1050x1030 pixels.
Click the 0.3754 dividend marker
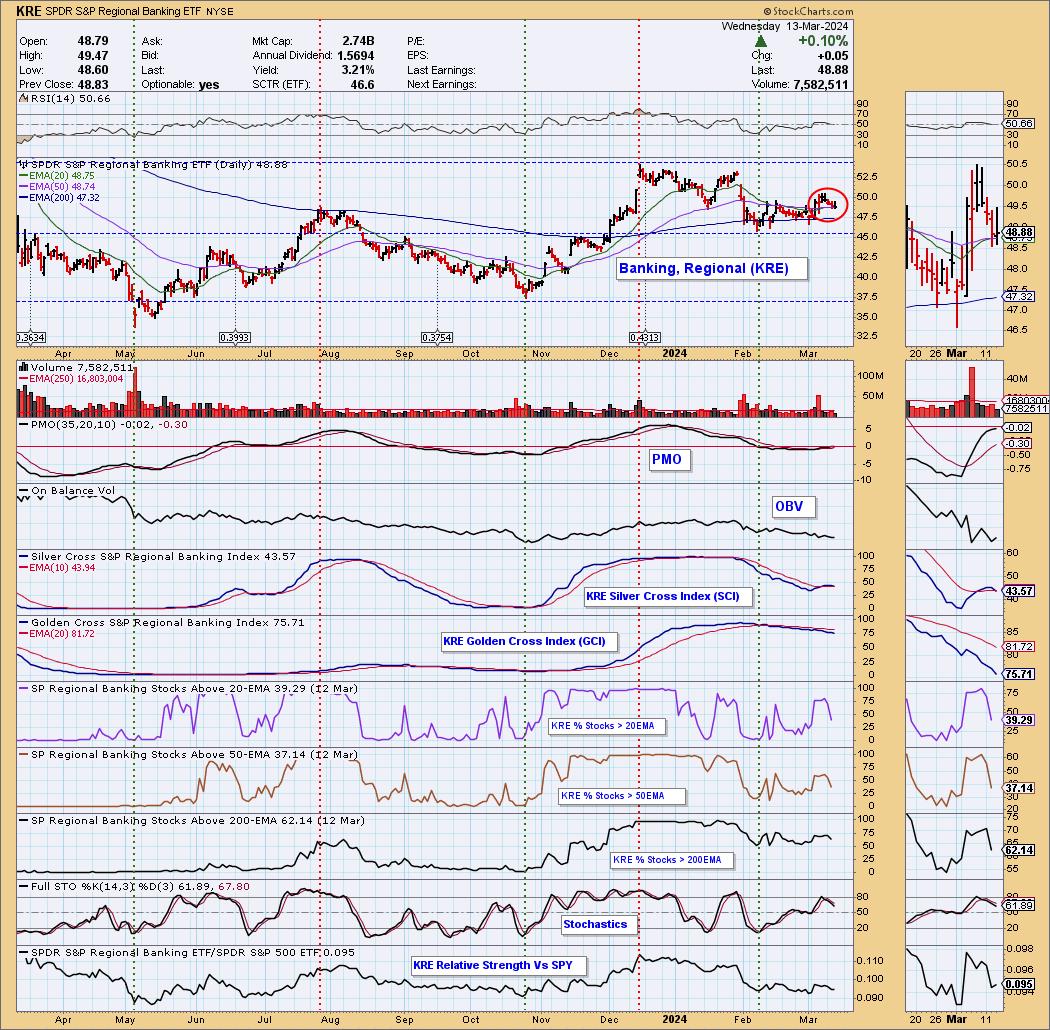coord(437,338)
